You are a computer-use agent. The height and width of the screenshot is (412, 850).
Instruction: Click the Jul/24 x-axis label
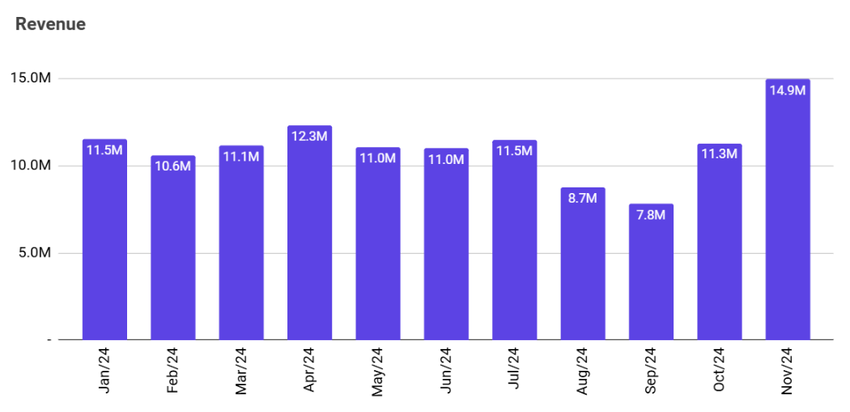click(x=515, y=371)
